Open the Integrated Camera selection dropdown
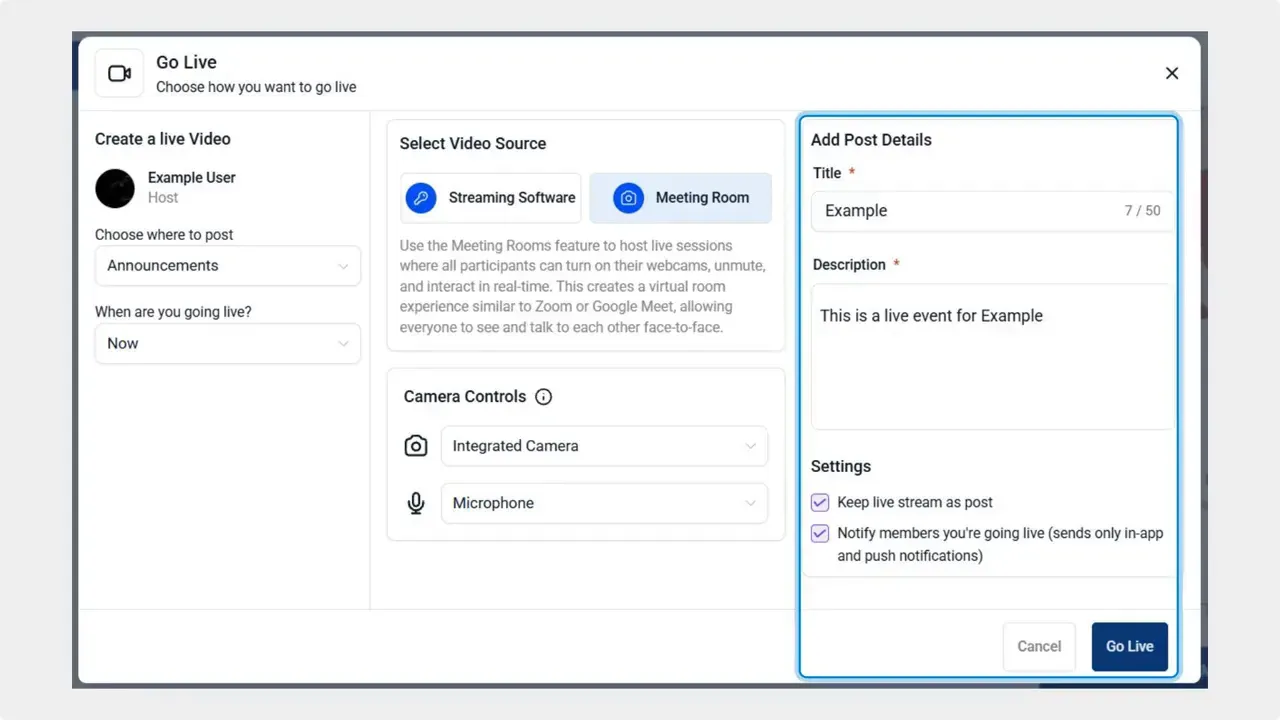 (604, 445)
